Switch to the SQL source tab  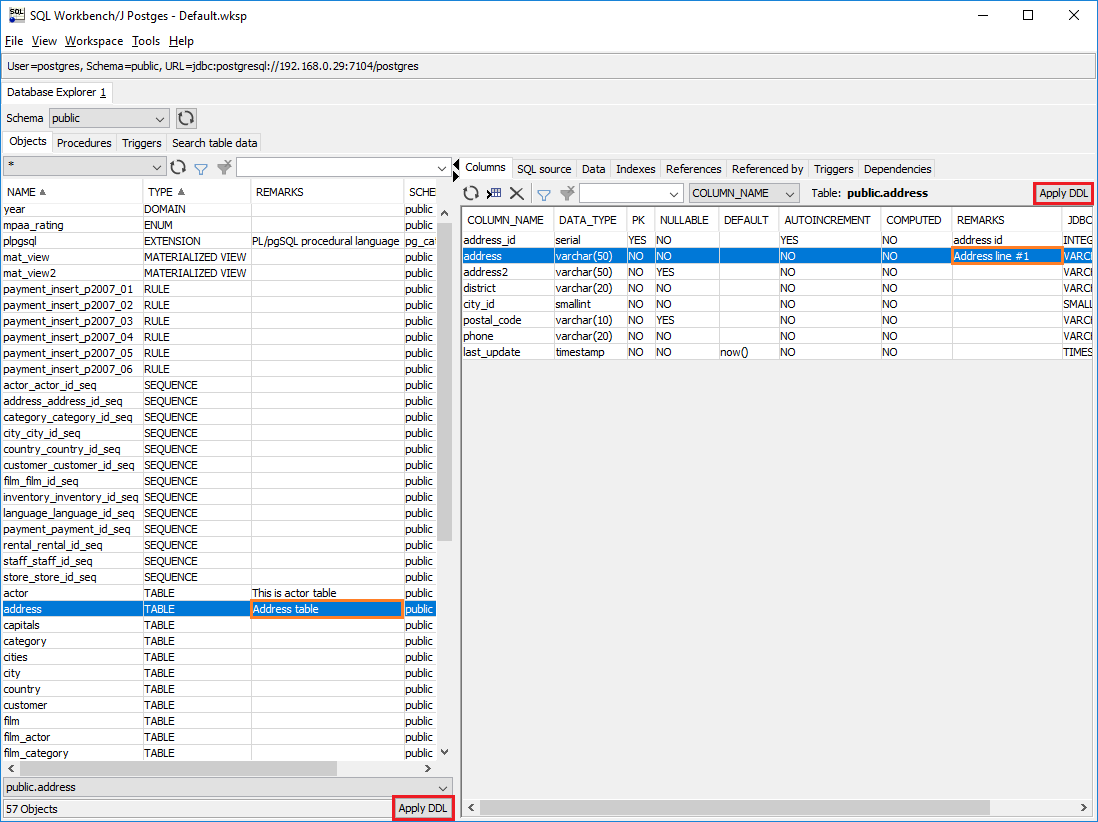544,169
